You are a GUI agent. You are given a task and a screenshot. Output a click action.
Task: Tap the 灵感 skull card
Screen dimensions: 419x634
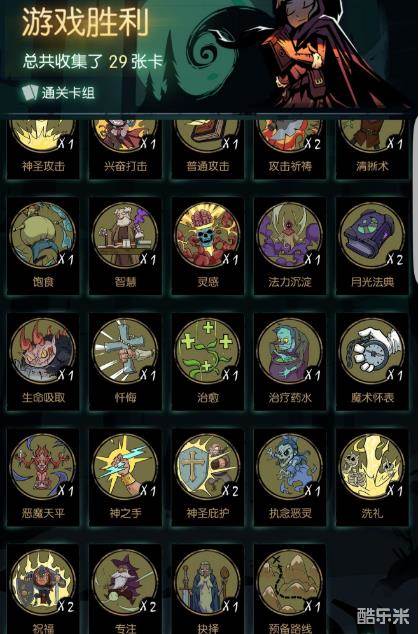tap(207, 246)
